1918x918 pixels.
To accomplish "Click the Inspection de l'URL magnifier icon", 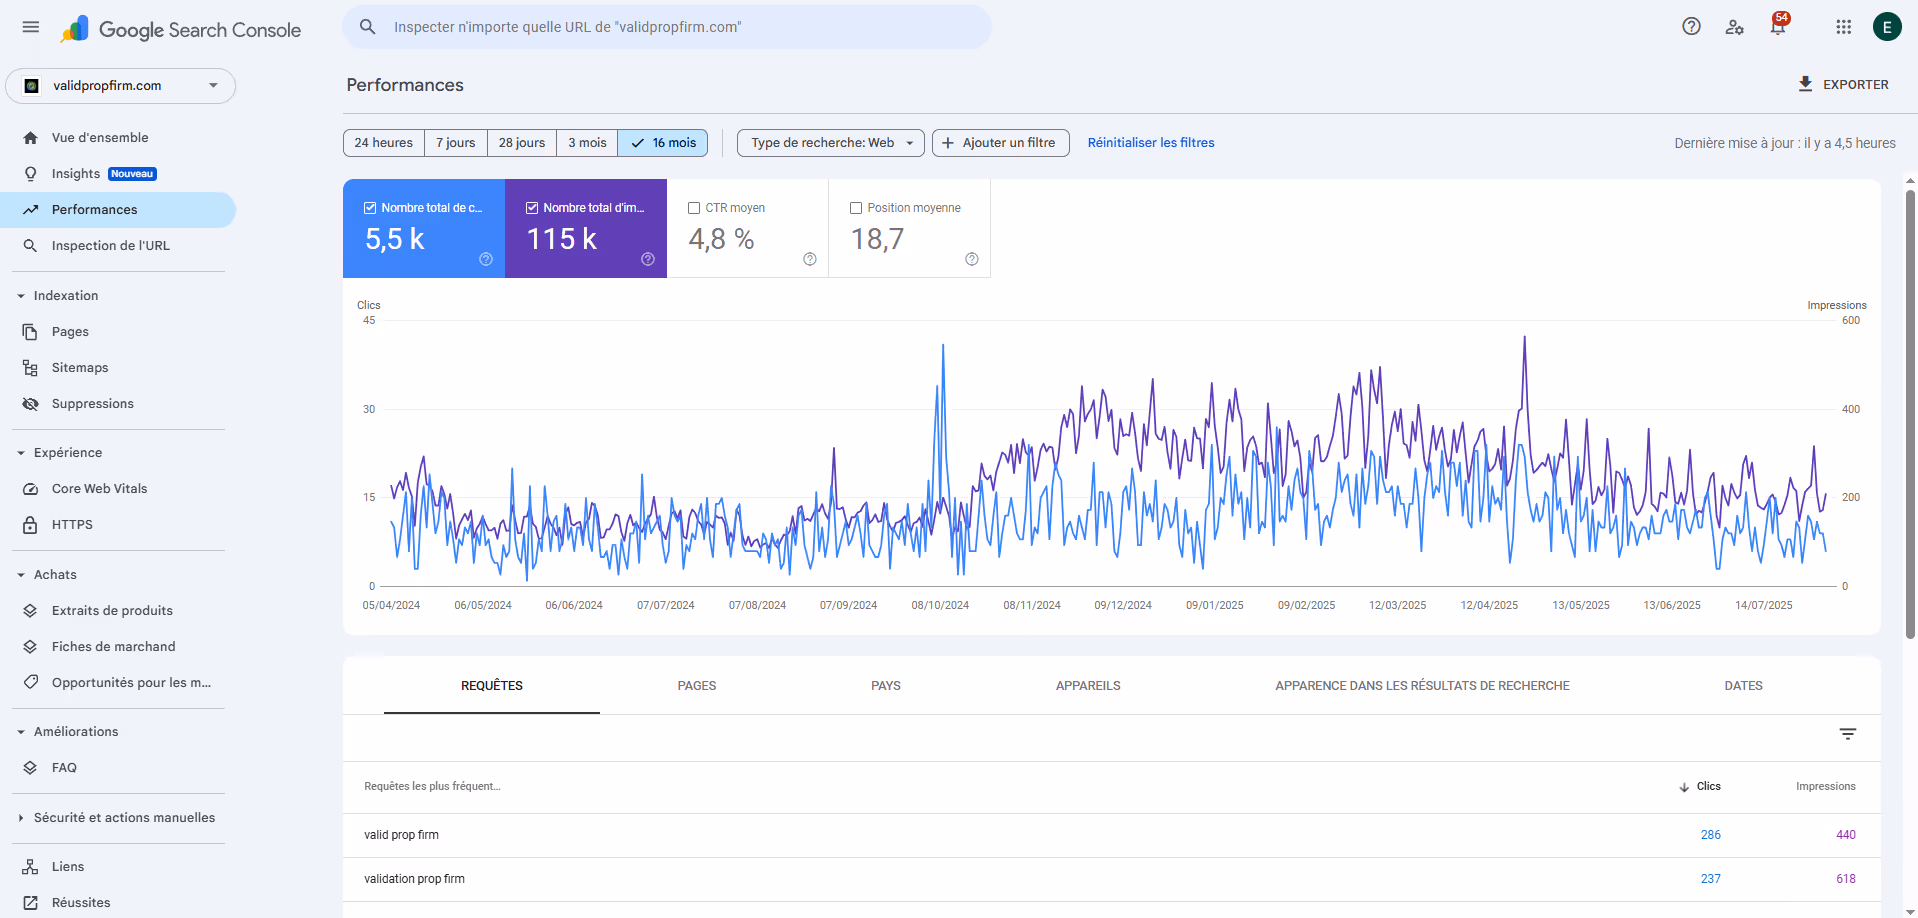I will coord(31,246).
